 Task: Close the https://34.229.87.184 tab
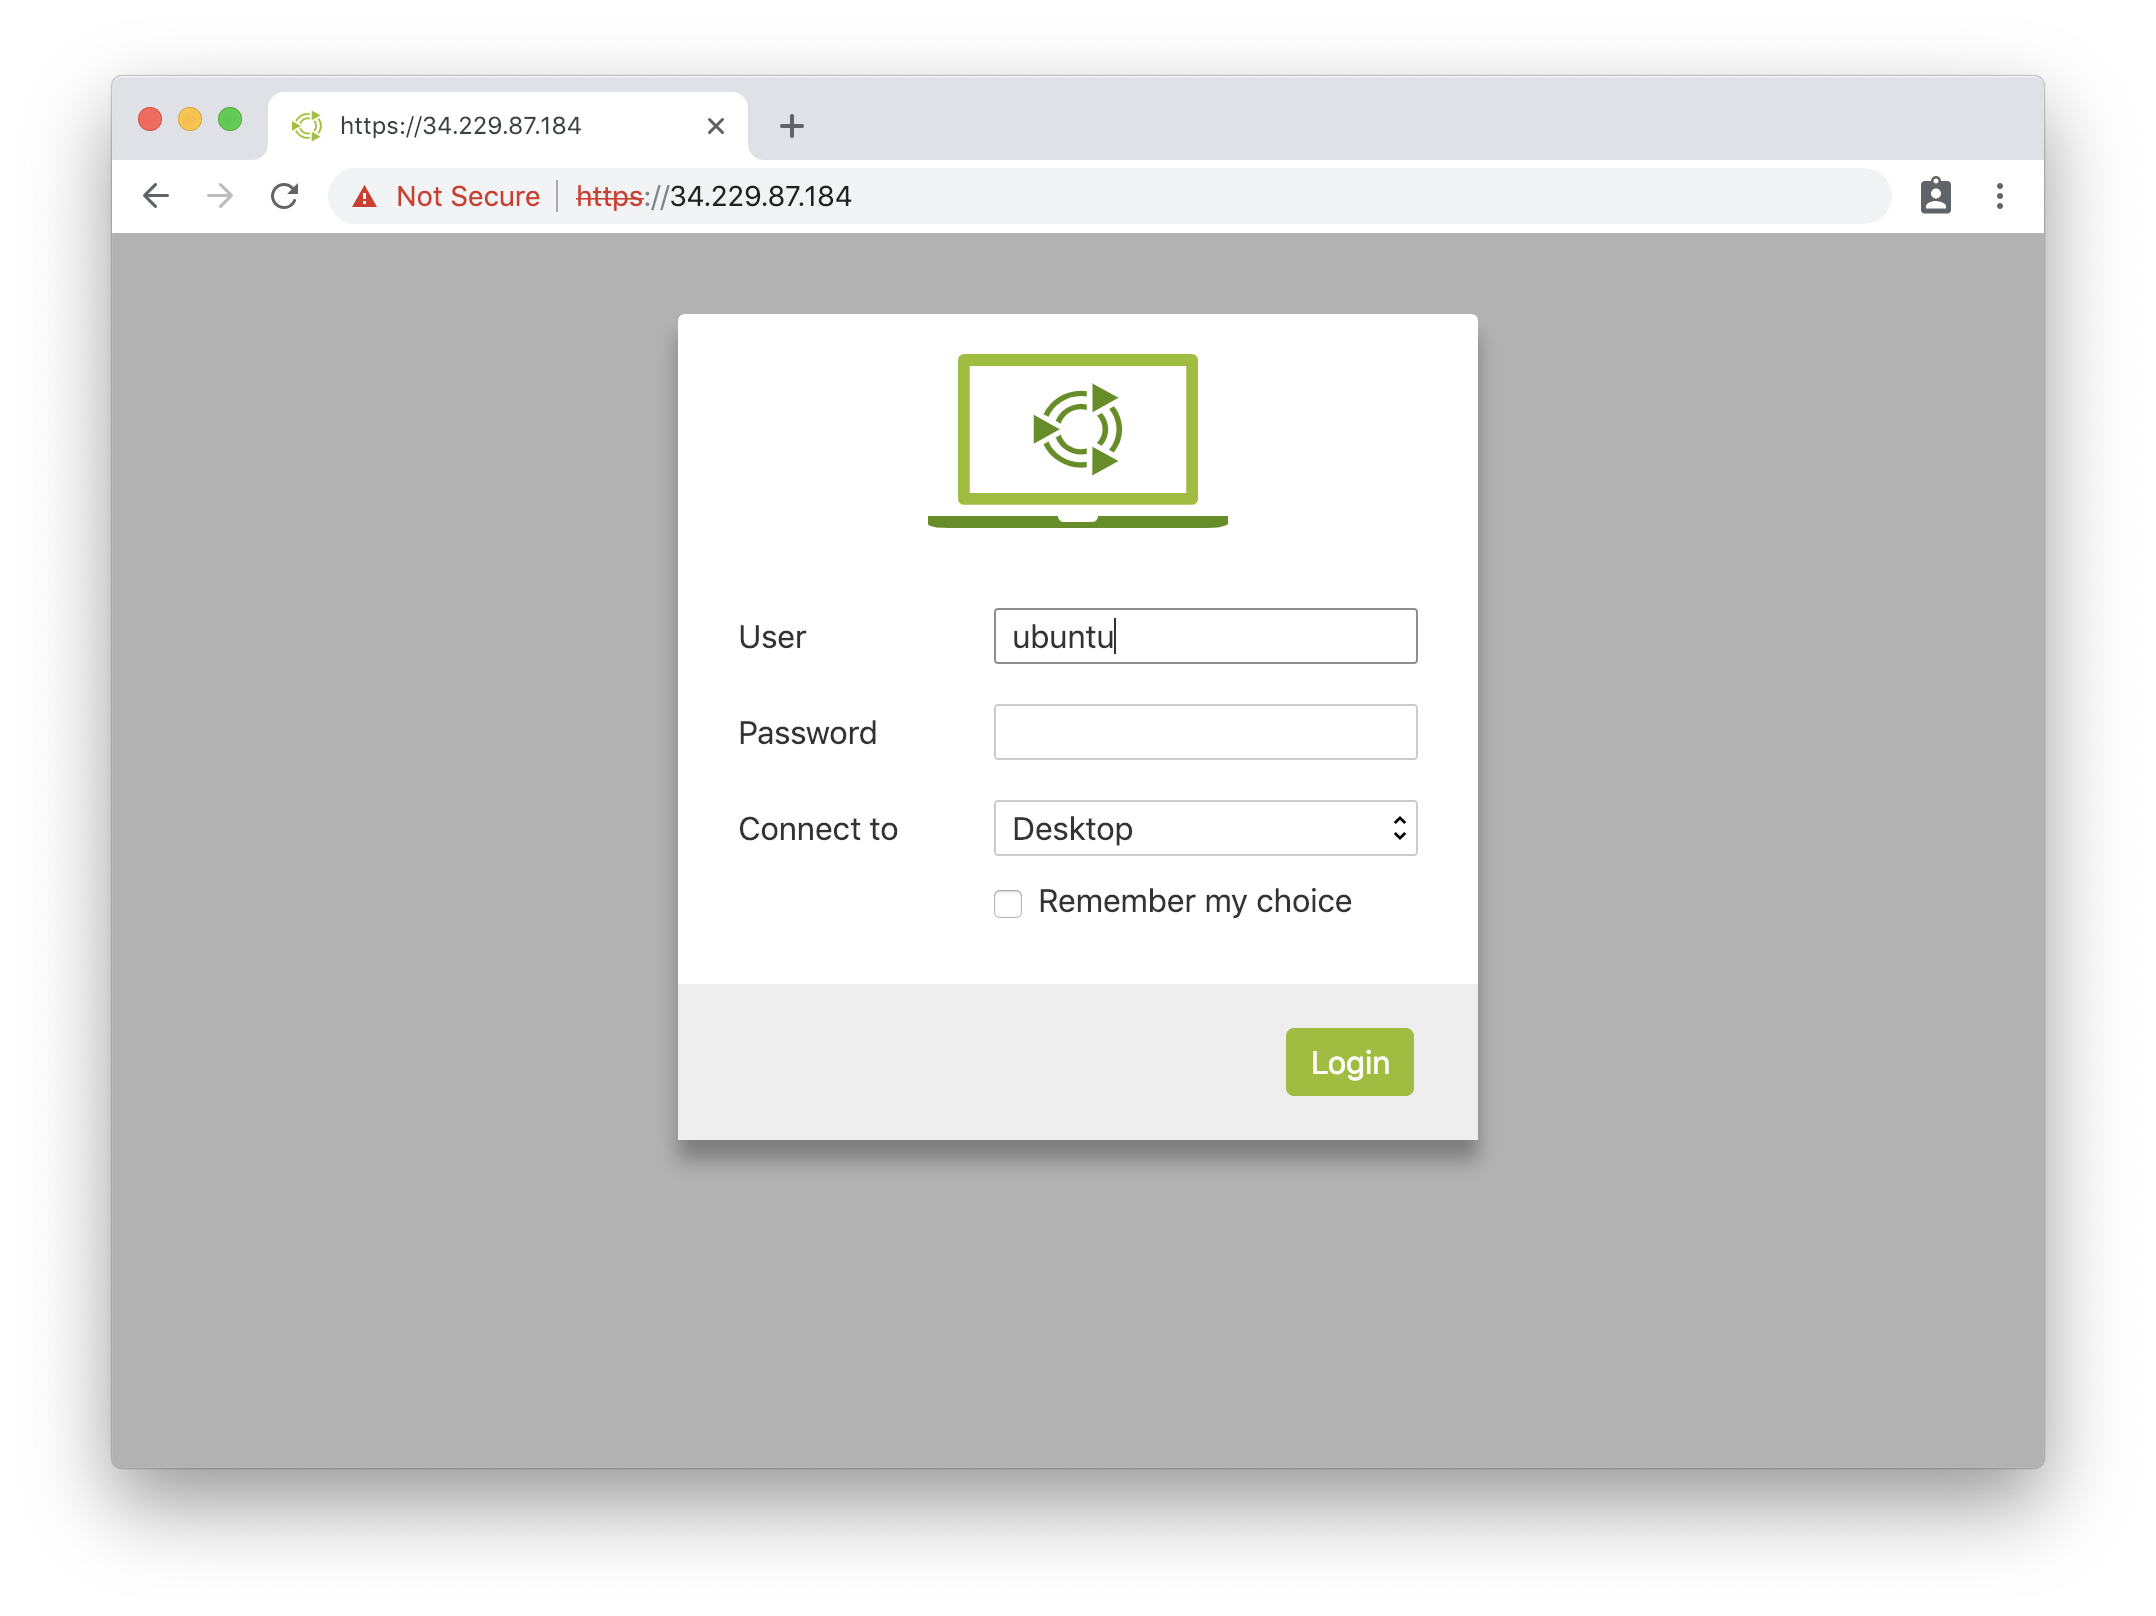point(716,126)
